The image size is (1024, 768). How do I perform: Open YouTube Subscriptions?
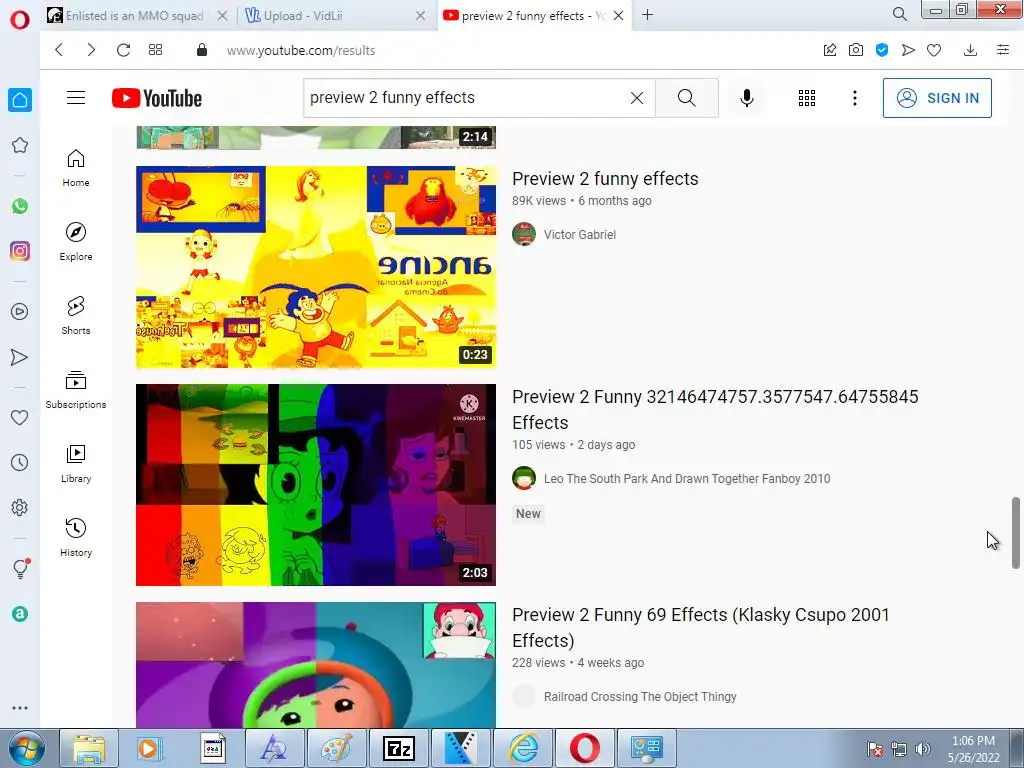click(76, 390)
